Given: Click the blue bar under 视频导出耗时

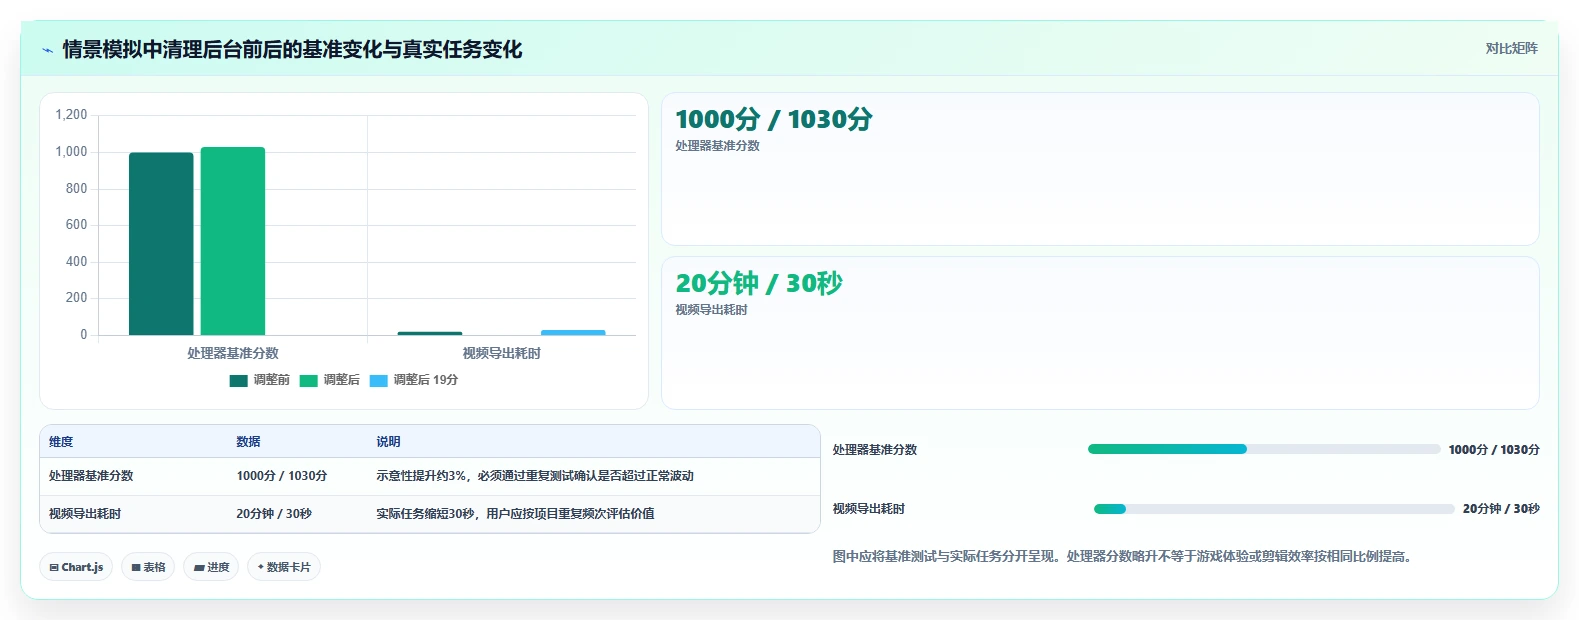Looking at the screenshot, I should 573,332.
